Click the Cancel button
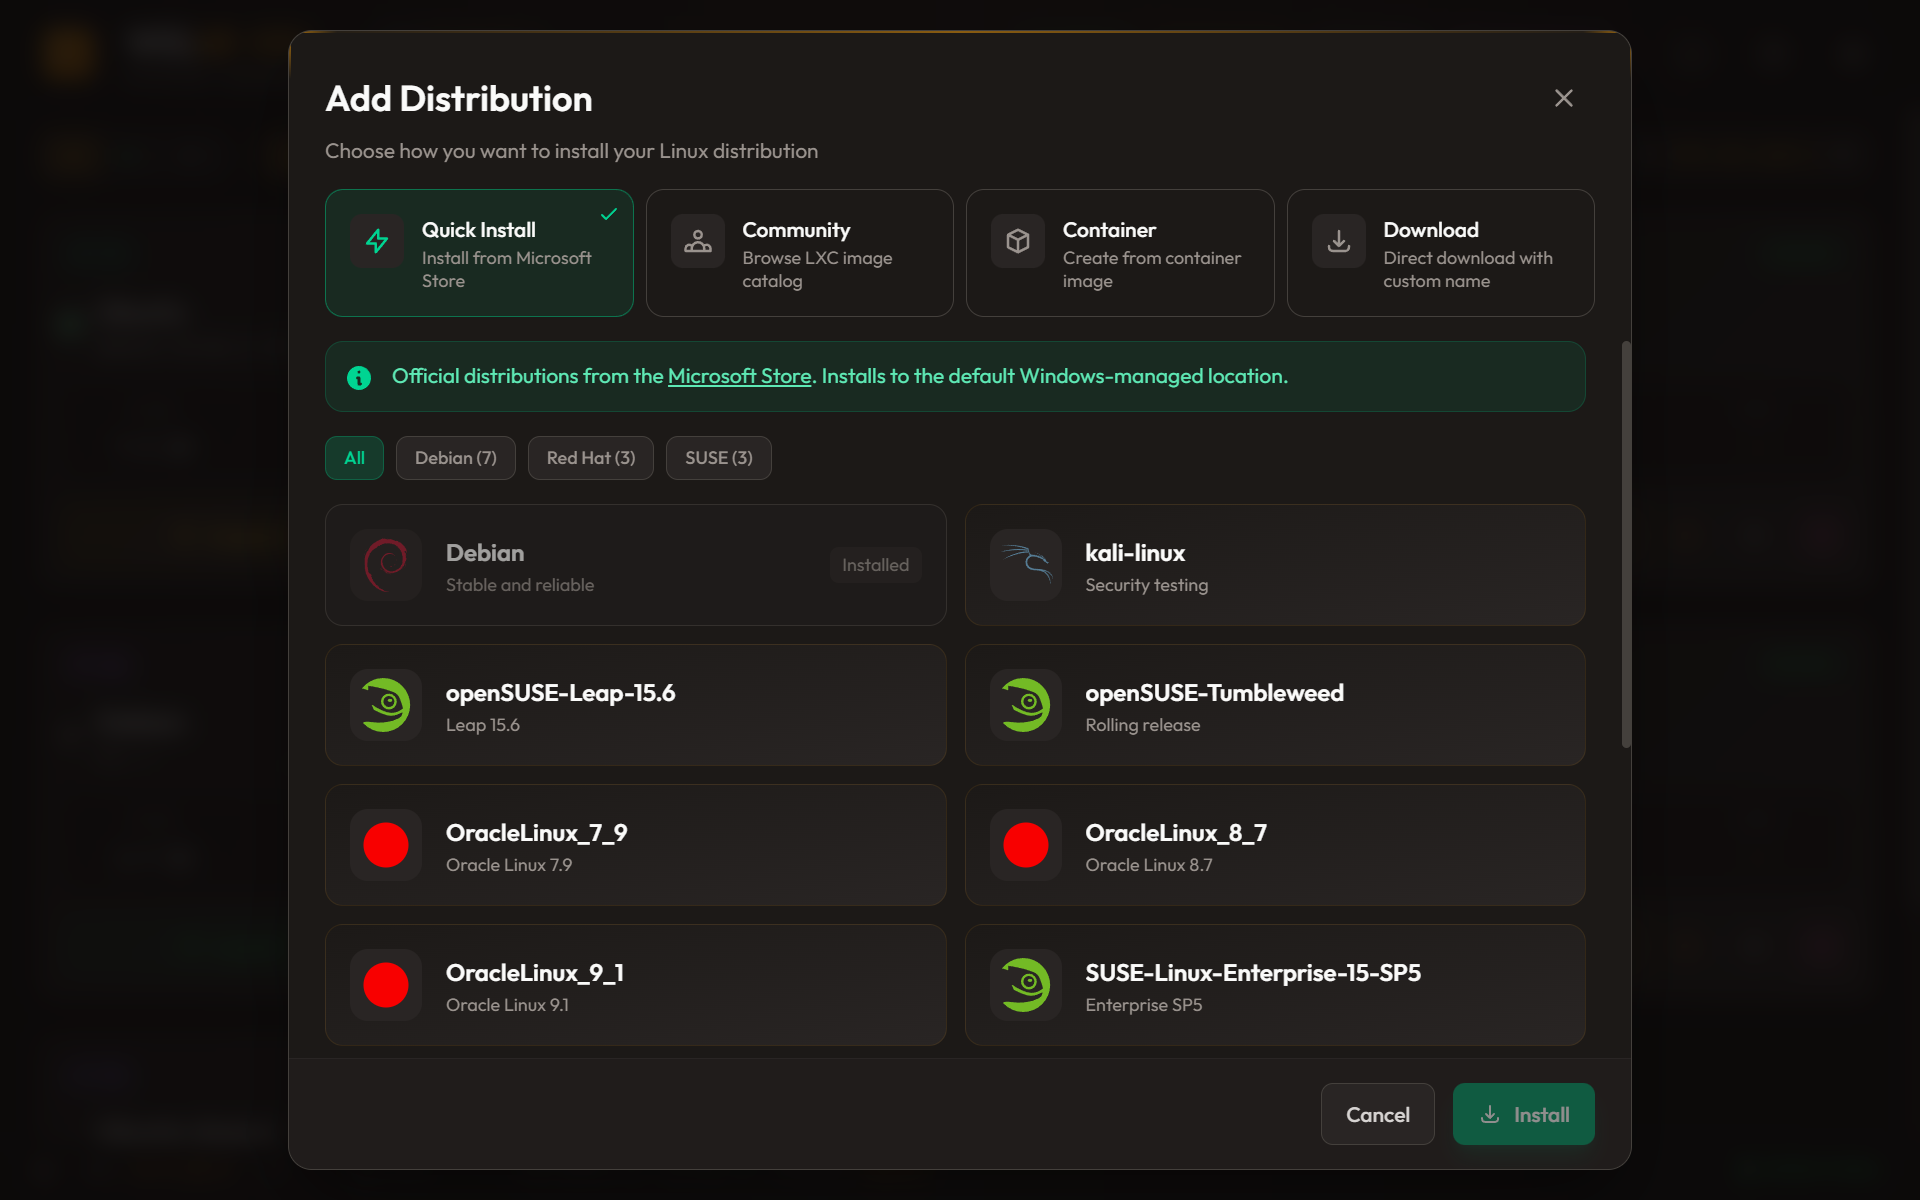1920x1200 pixels. (1377, 1114)
